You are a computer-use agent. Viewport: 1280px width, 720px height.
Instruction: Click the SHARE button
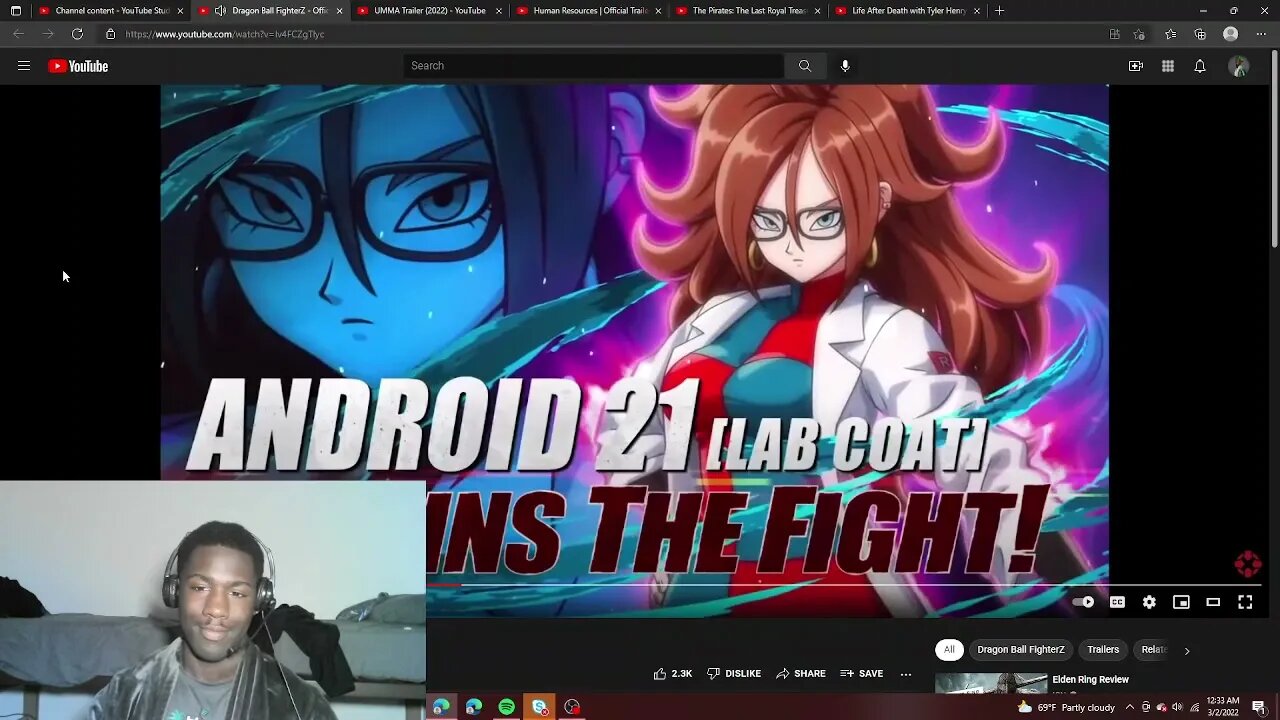coord(801,674)
